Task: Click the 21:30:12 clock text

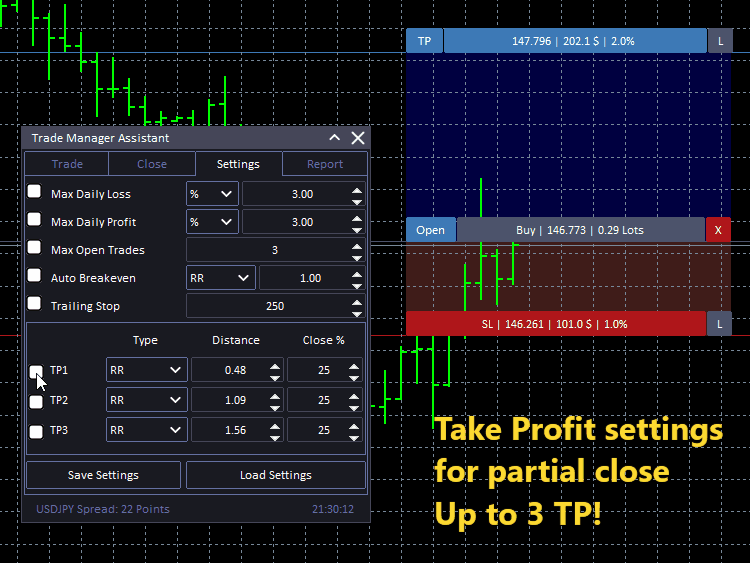Action: [x=333, y=509]
